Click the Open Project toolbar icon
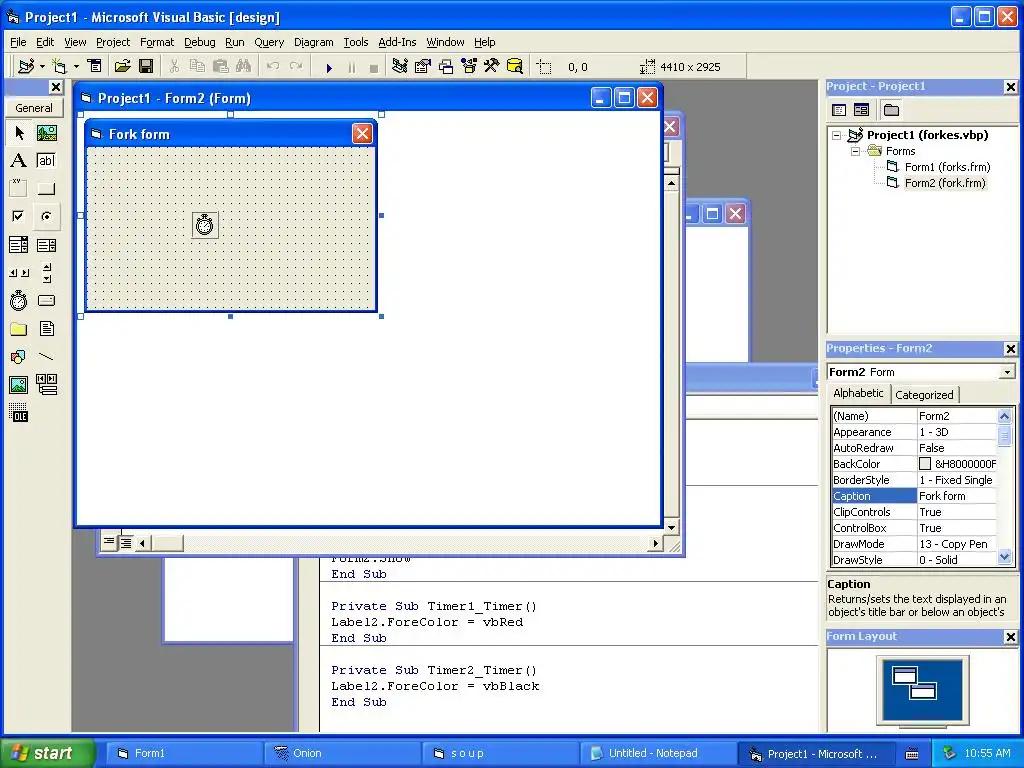Viewport: 1024px width, 768px height. [x=123, y=67]
